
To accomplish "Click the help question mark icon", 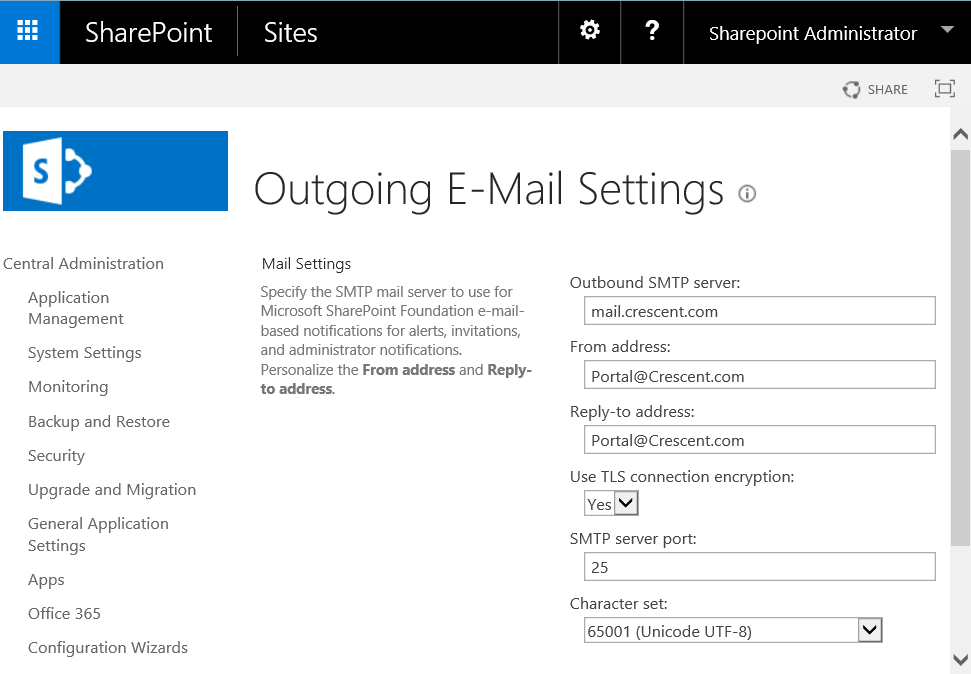I will [x=652, y=31].
